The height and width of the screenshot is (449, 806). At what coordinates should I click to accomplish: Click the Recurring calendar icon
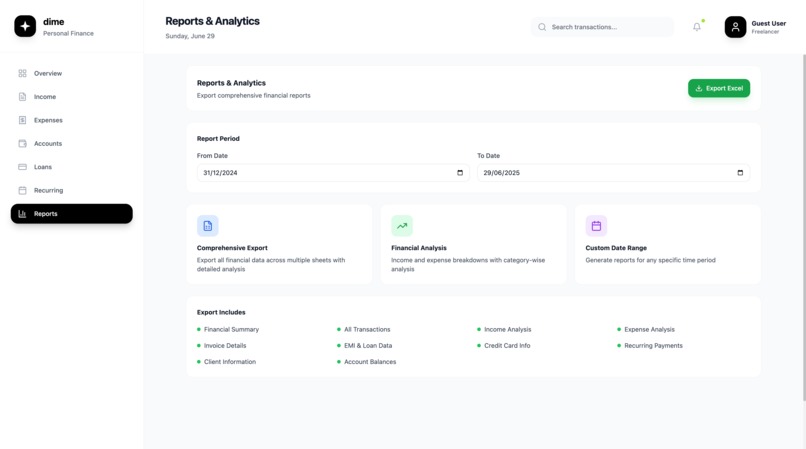point(22,190)
